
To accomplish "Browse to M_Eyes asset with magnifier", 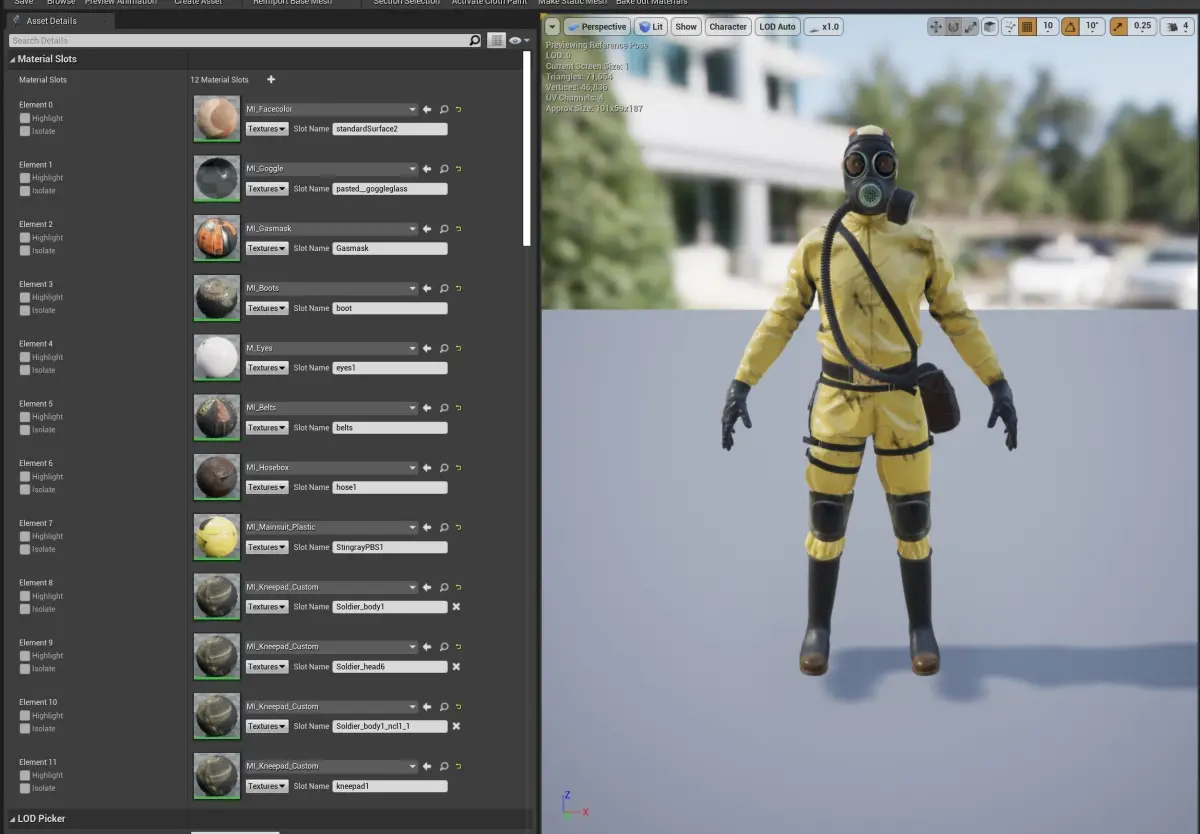I will pos(443,348).
